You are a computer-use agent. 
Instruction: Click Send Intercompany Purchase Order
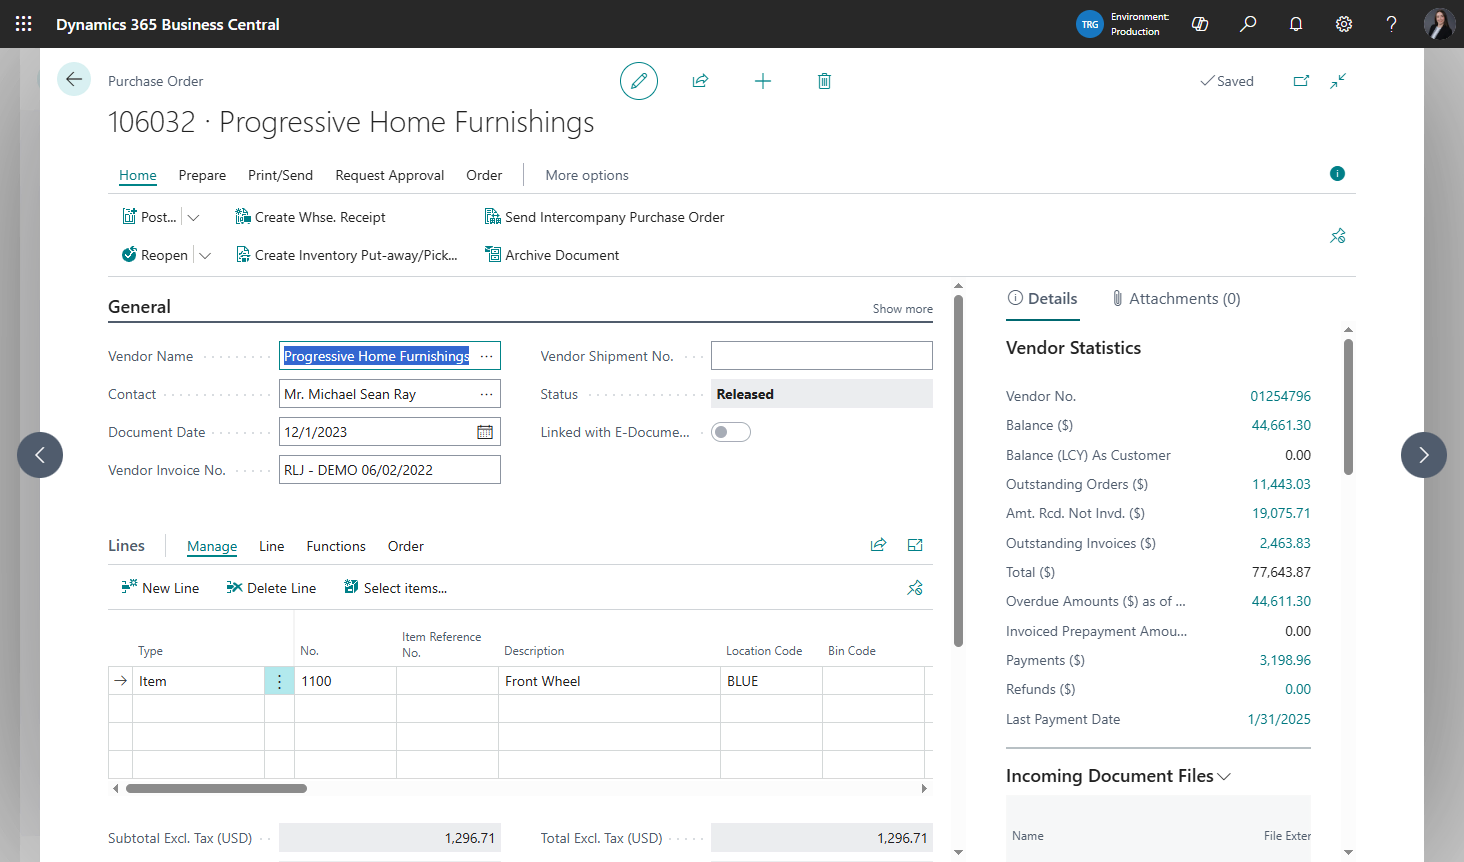(x=604, y=217)
